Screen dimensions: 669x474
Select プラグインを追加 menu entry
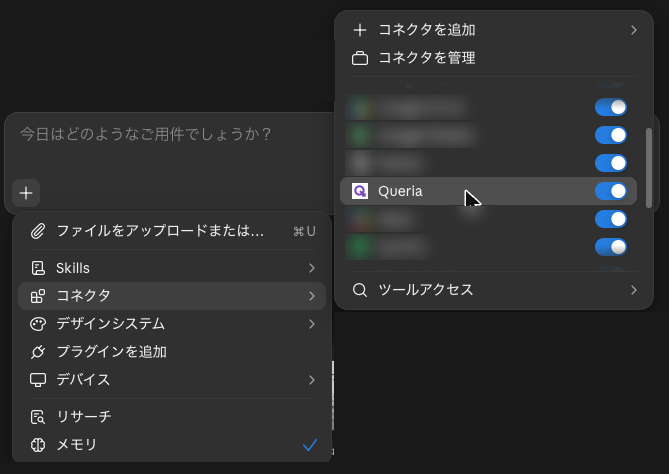172,352
